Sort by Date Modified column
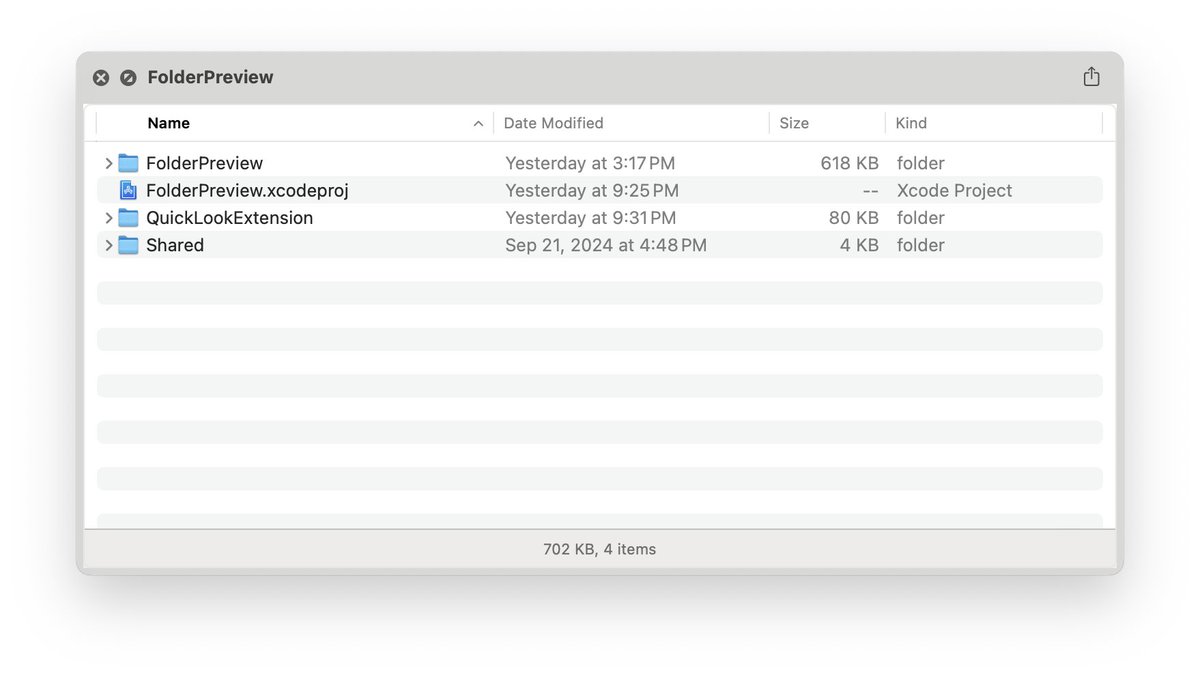This screenshot has height=676, width=1200. (553, 123)
